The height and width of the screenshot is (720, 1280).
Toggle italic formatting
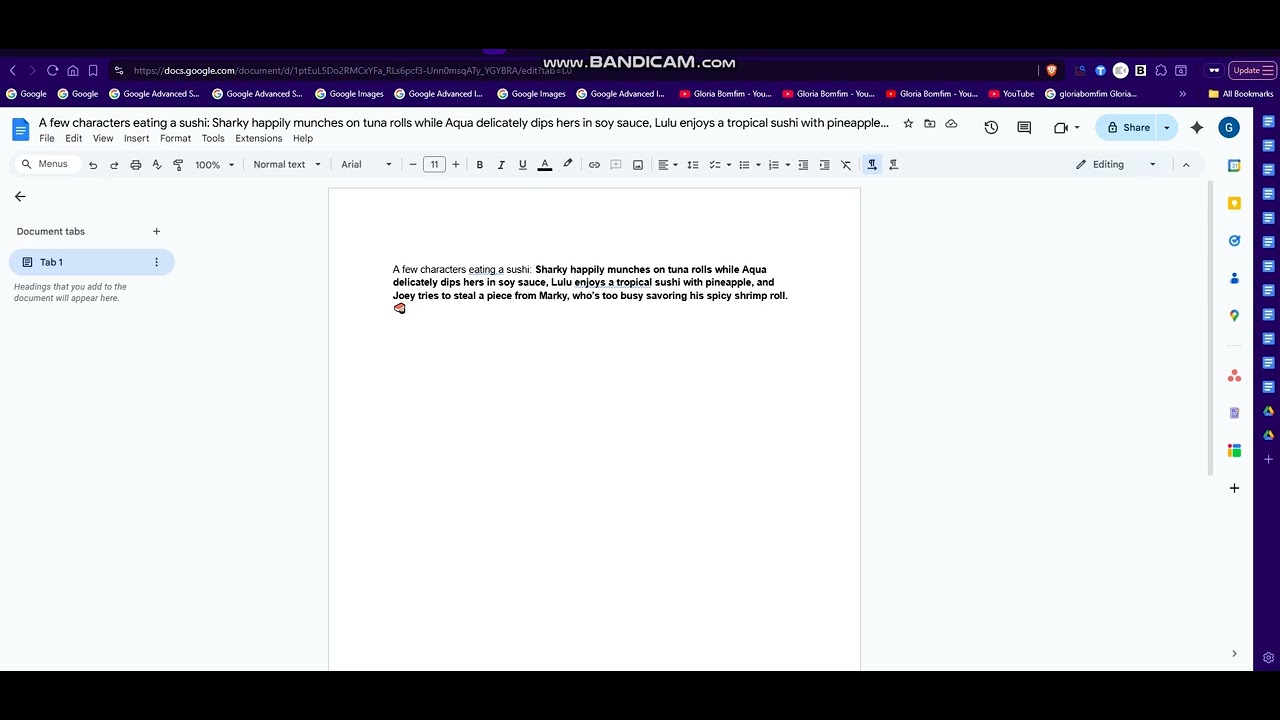coord(501,165)
